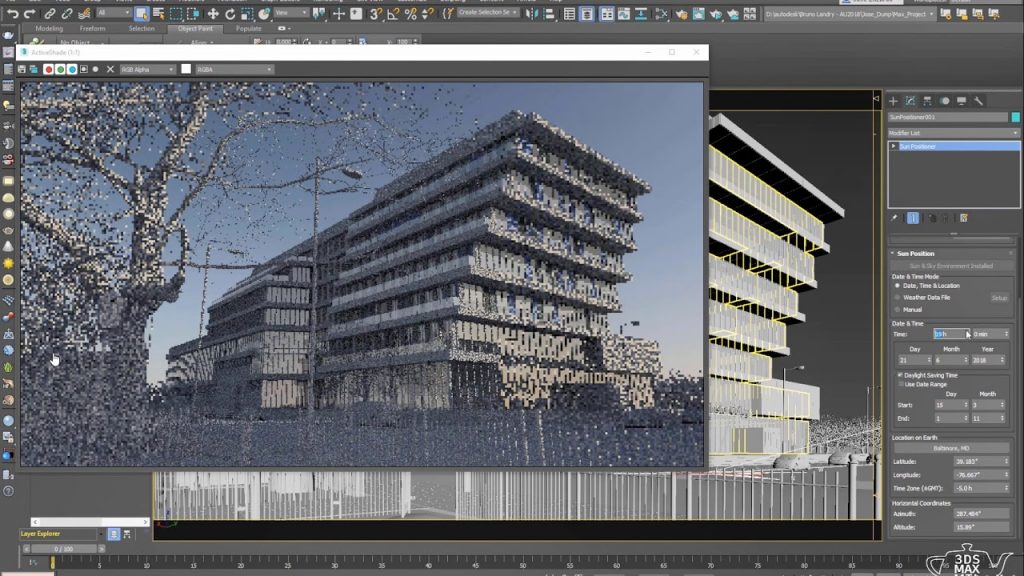Select the Undo icon on main toolbar

(x=14, y=14)
